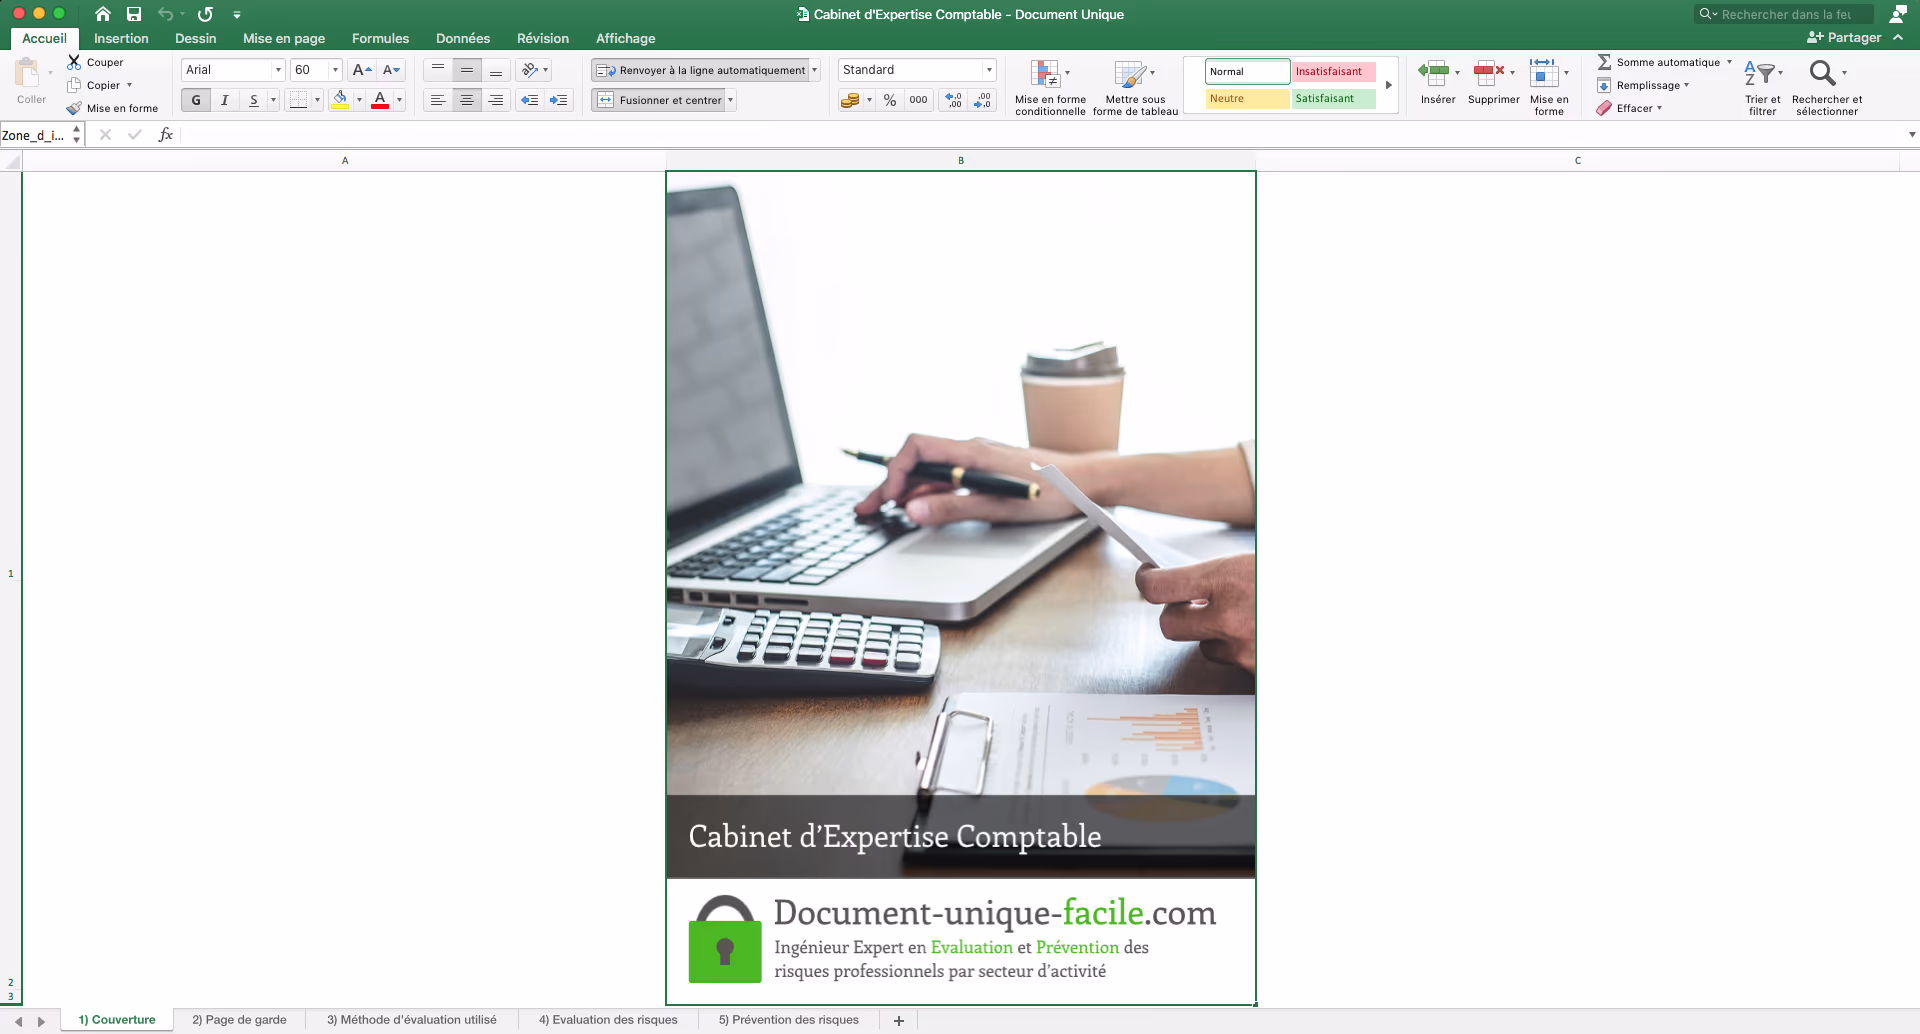This screenshot has height=1034, width=1920.
Task: Toggle center horizontal alignment
Action: coord(467,100)
